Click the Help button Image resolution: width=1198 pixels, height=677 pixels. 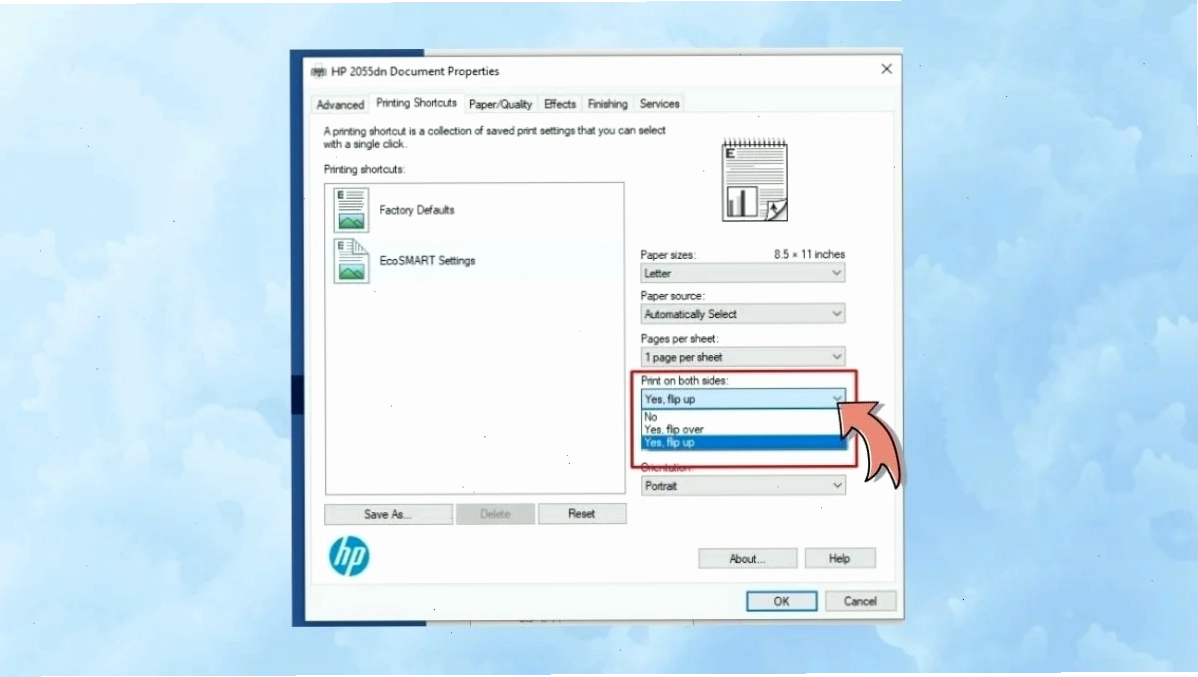[840, 559]
